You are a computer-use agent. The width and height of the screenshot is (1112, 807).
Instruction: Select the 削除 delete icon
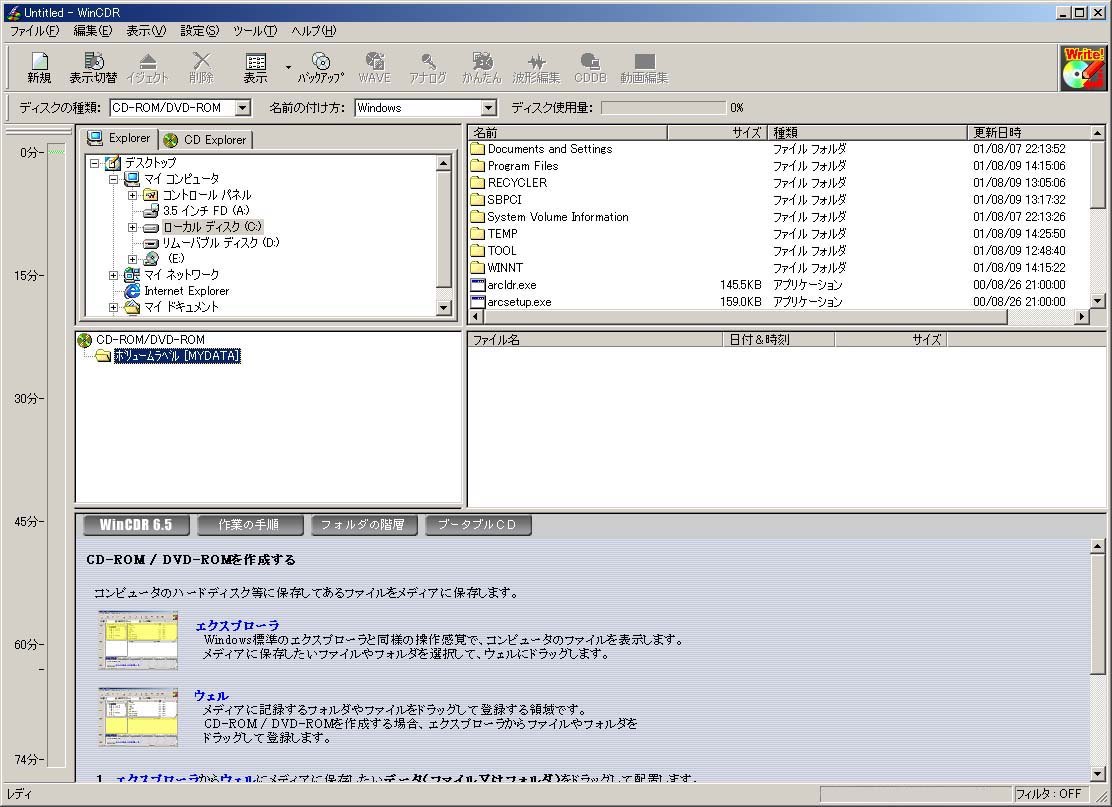(200, 67)
